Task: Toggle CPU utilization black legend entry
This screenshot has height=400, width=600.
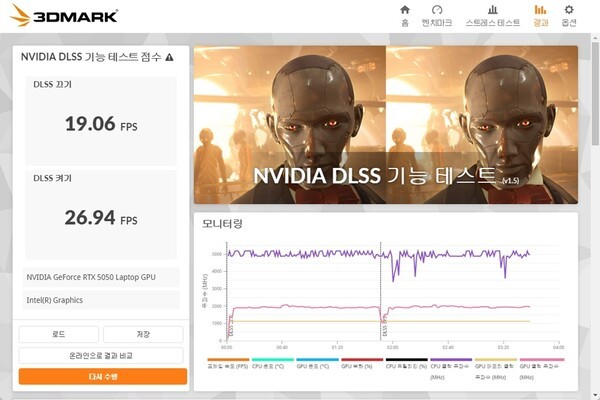Action: pos(406,364)
